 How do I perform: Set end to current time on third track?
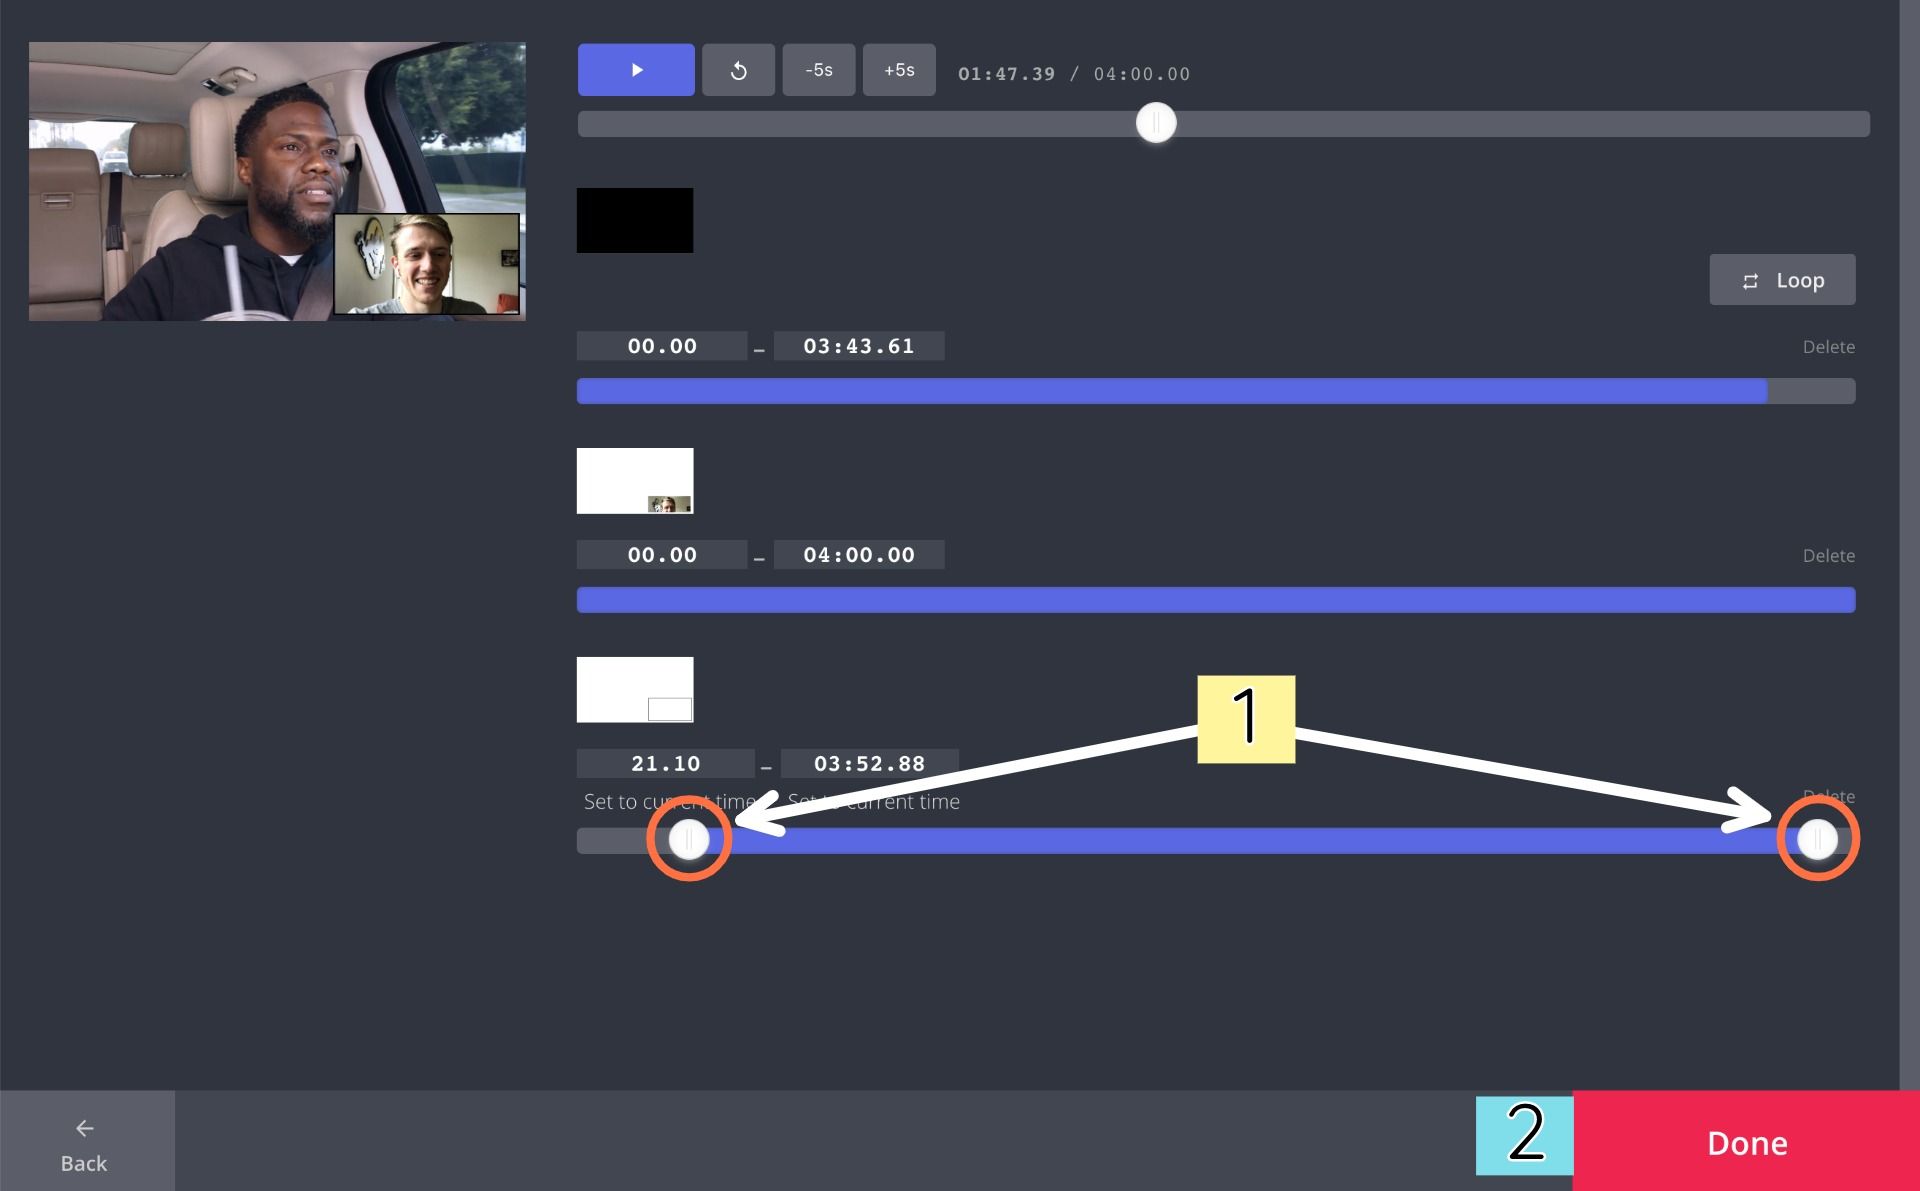872,801
